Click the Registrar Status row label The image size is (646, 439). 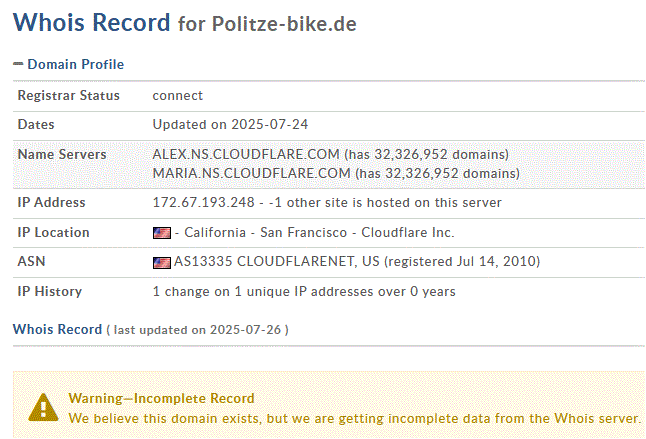[x=69, y=96]
